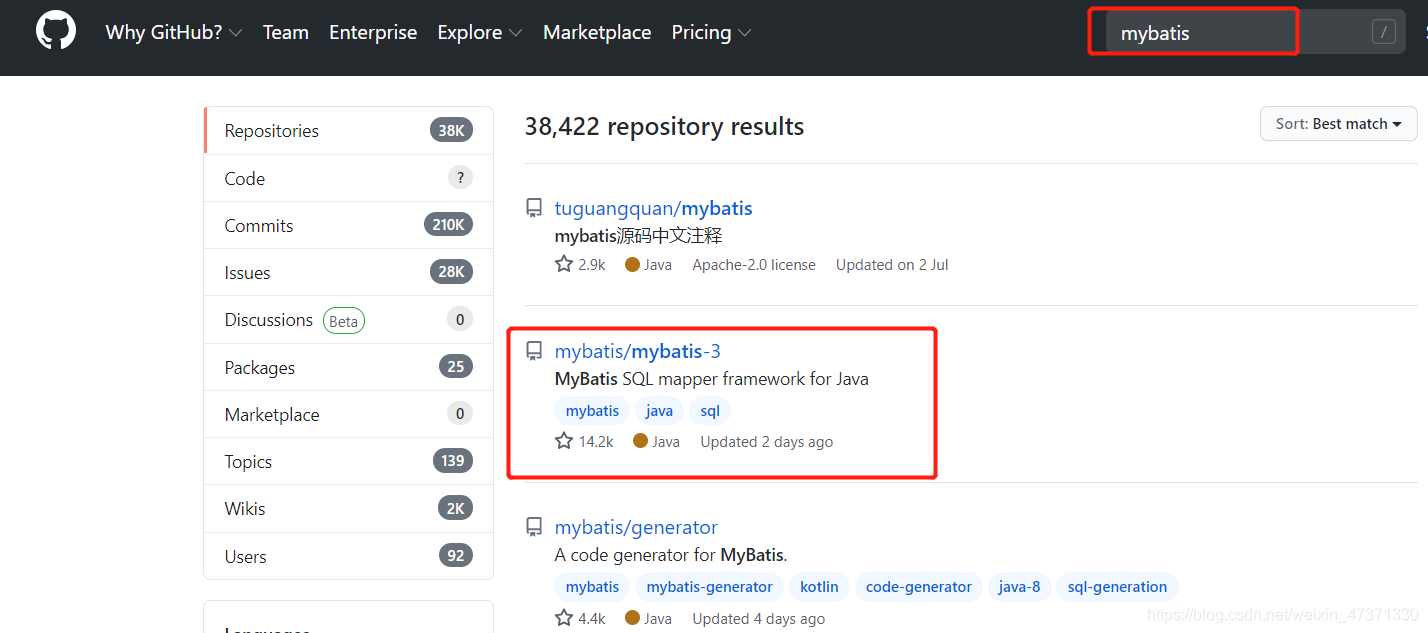Click the sql topic tag
Viewport: 1428px width, 633px height.
pos(710,411)
